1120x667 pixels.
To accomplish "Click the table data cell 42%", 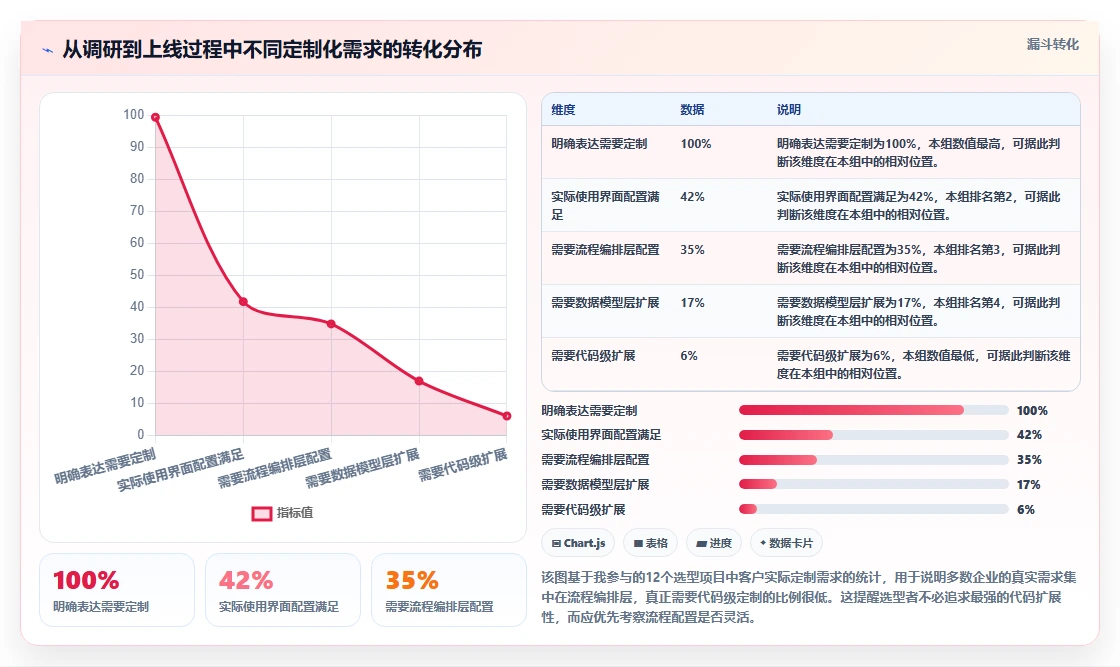I will (692, 197).
